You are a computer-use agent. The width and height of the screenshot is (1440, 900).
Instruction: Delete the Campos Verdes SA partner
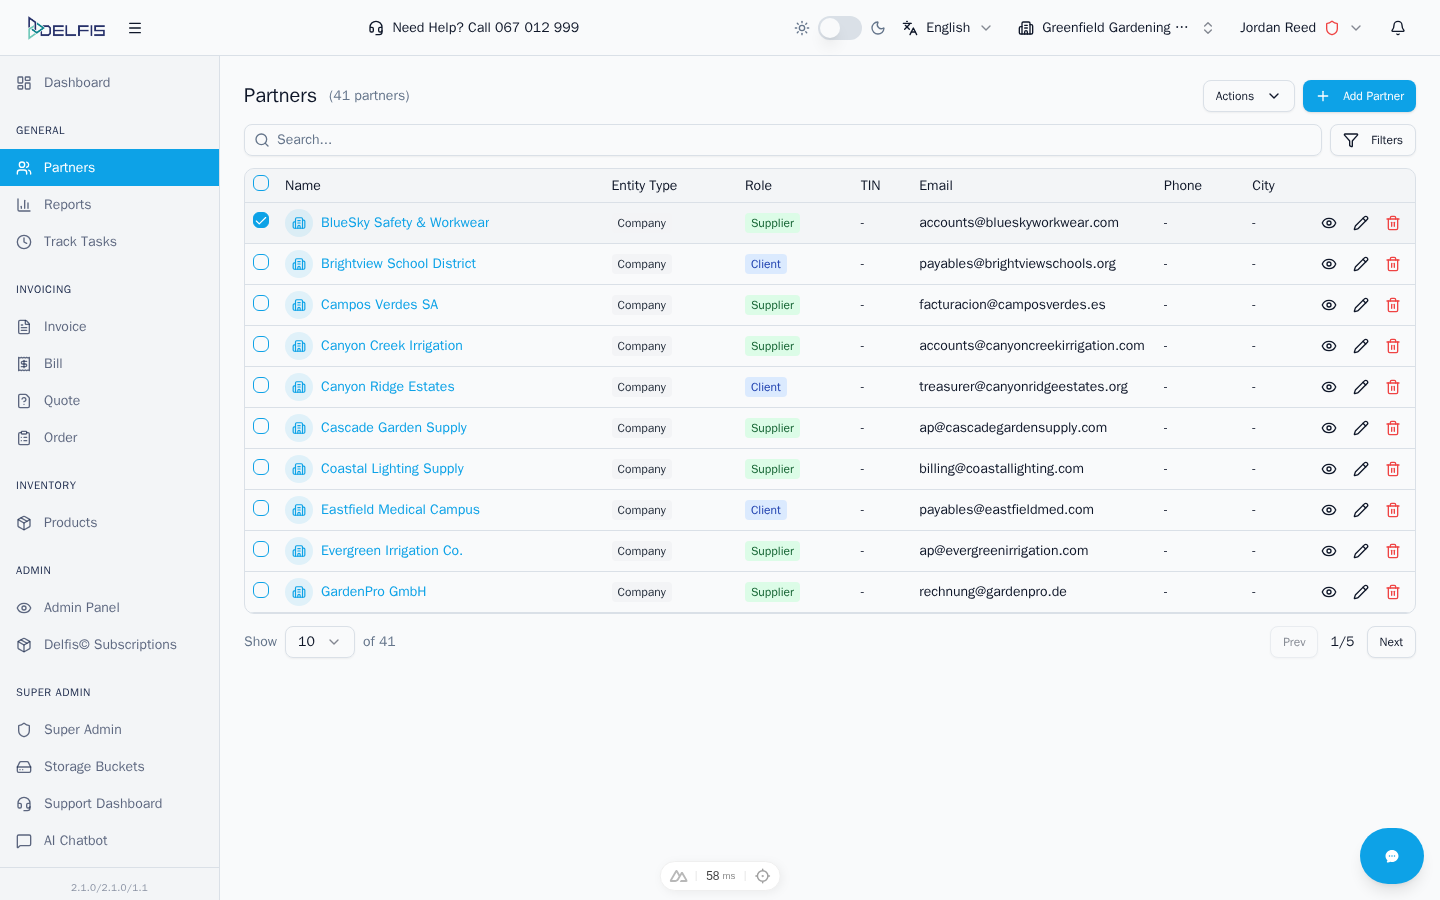pos(1393,305)
